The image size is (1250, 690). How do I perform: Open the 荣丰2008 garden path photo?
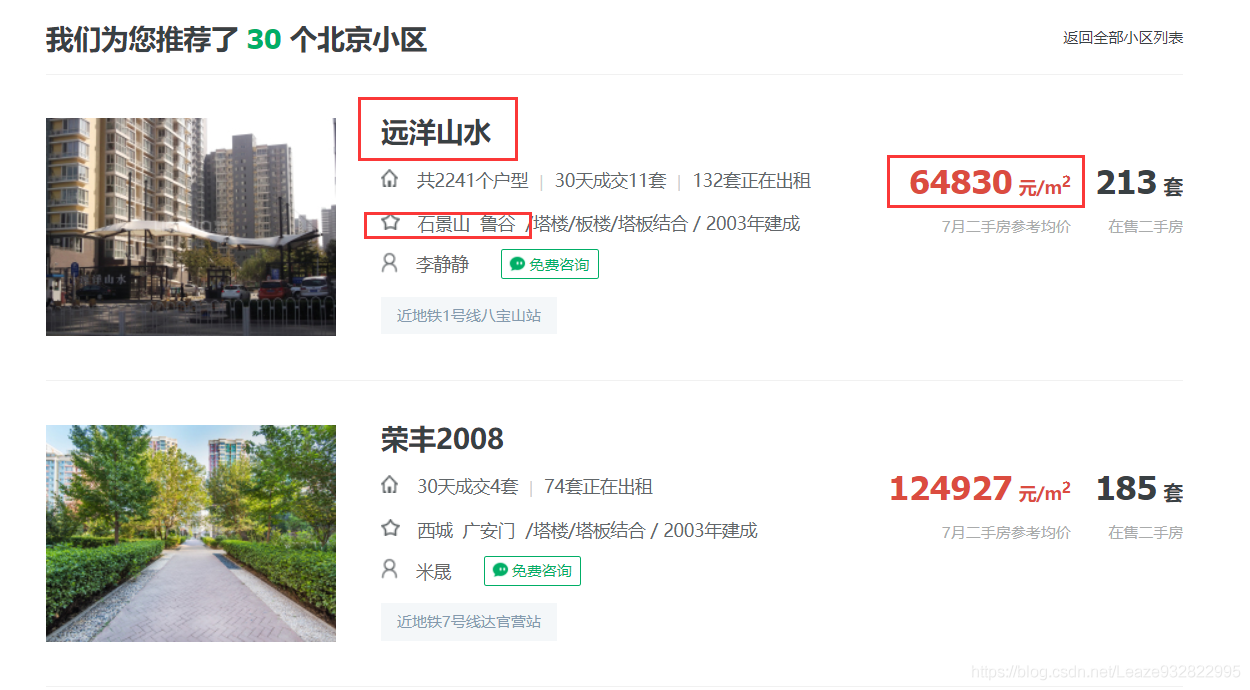pyautogui.click(x=191, y=533)
